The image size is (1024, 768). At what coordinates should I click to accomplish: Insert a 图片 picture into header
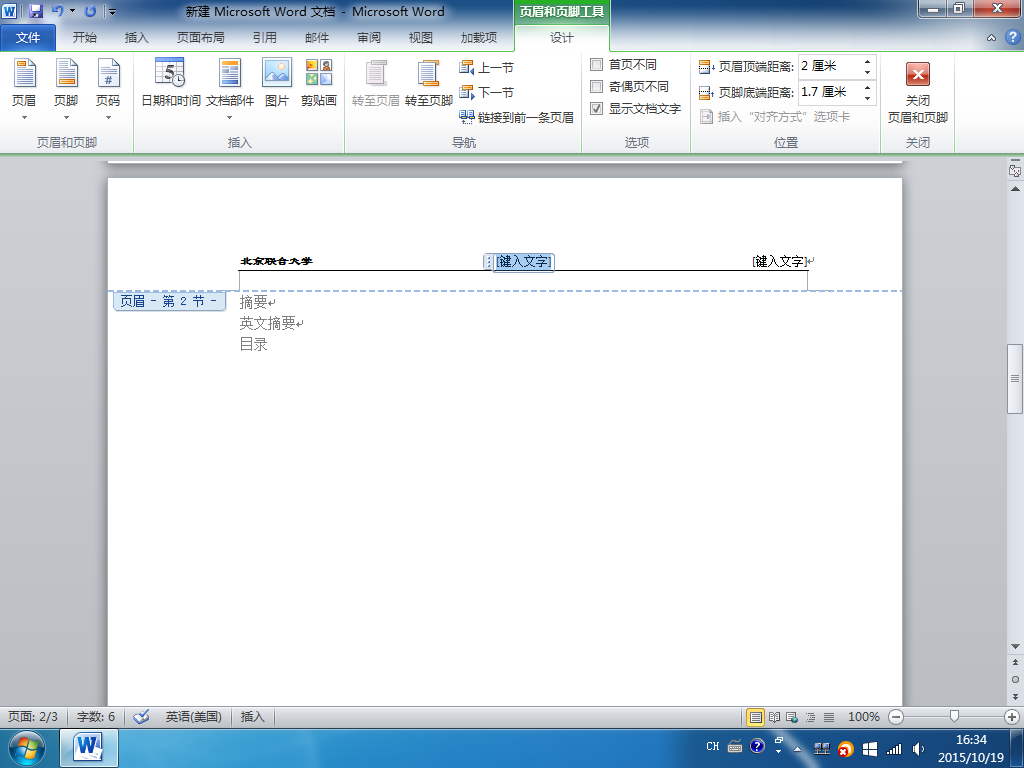(x=277, y=82)
